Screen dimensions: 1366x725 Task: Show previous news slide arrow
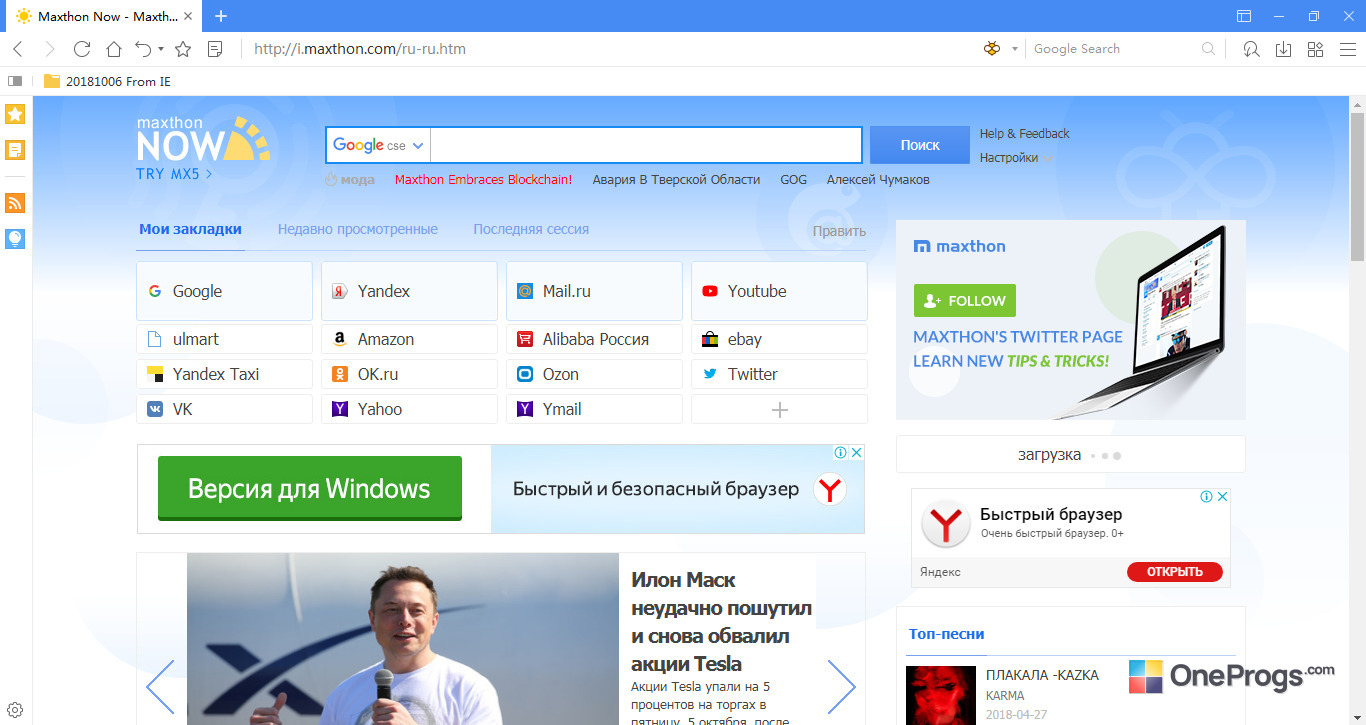coord(160,687)
